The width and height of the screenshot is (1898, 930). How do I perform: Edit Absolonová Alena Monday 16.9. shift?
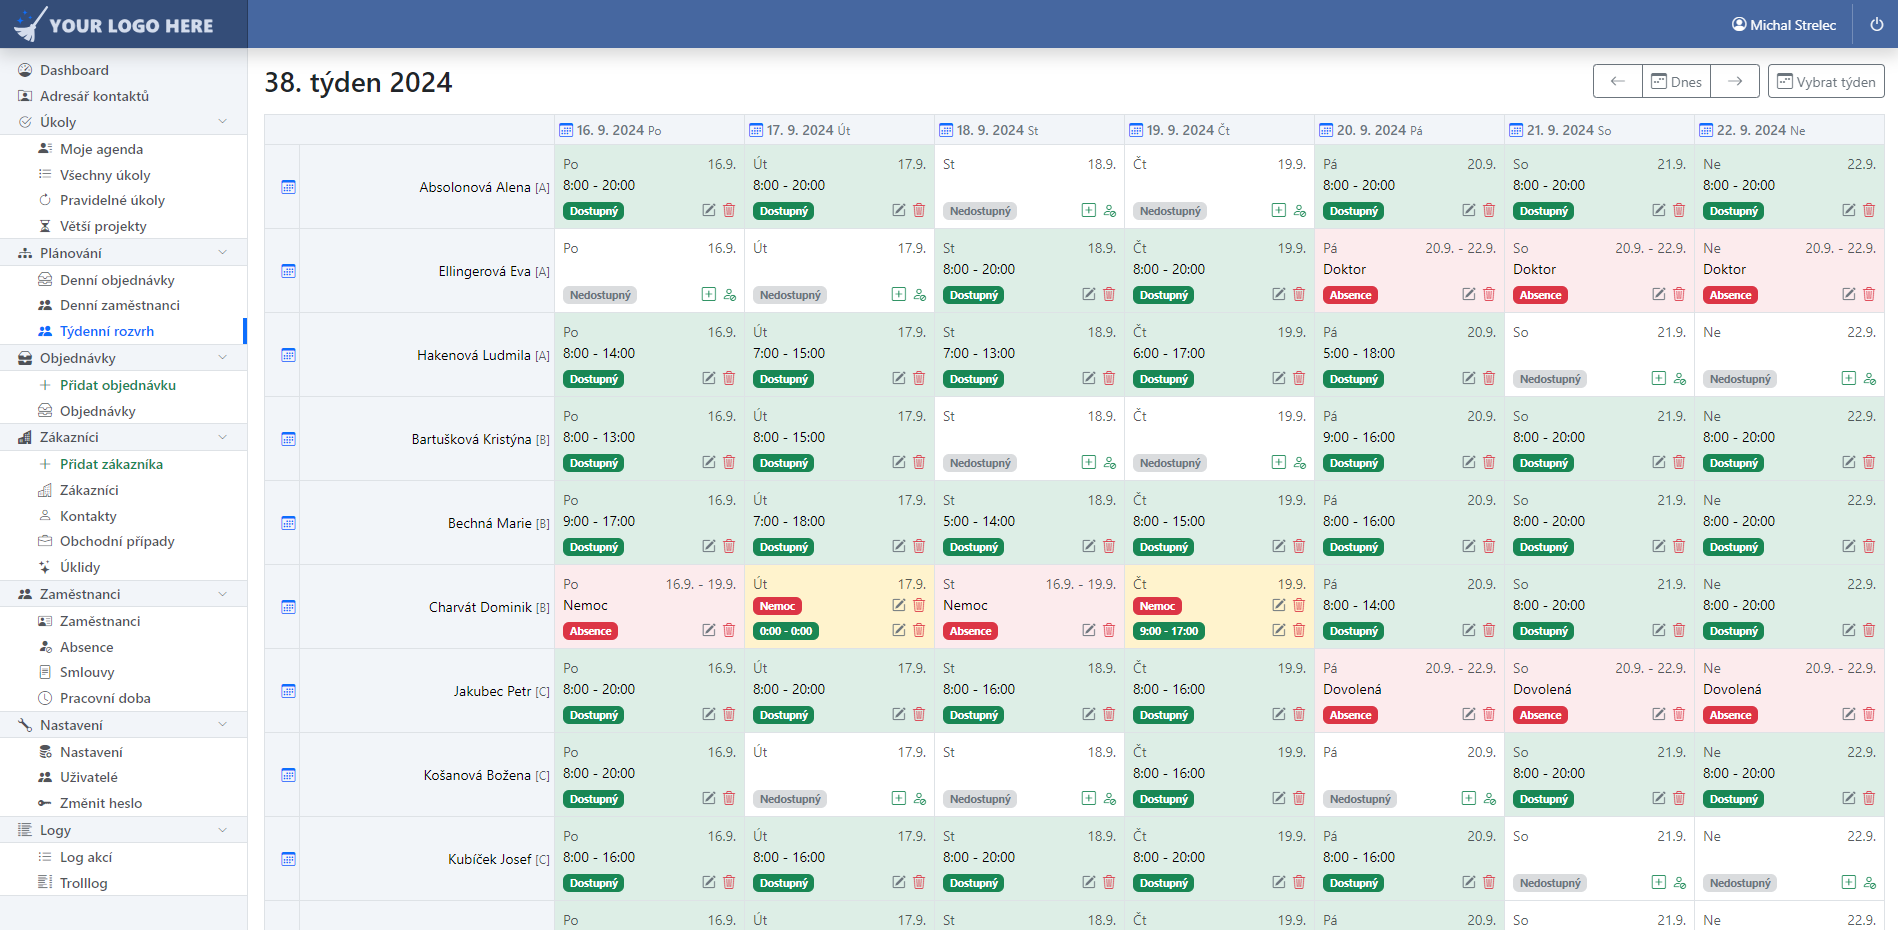[709, 210]
